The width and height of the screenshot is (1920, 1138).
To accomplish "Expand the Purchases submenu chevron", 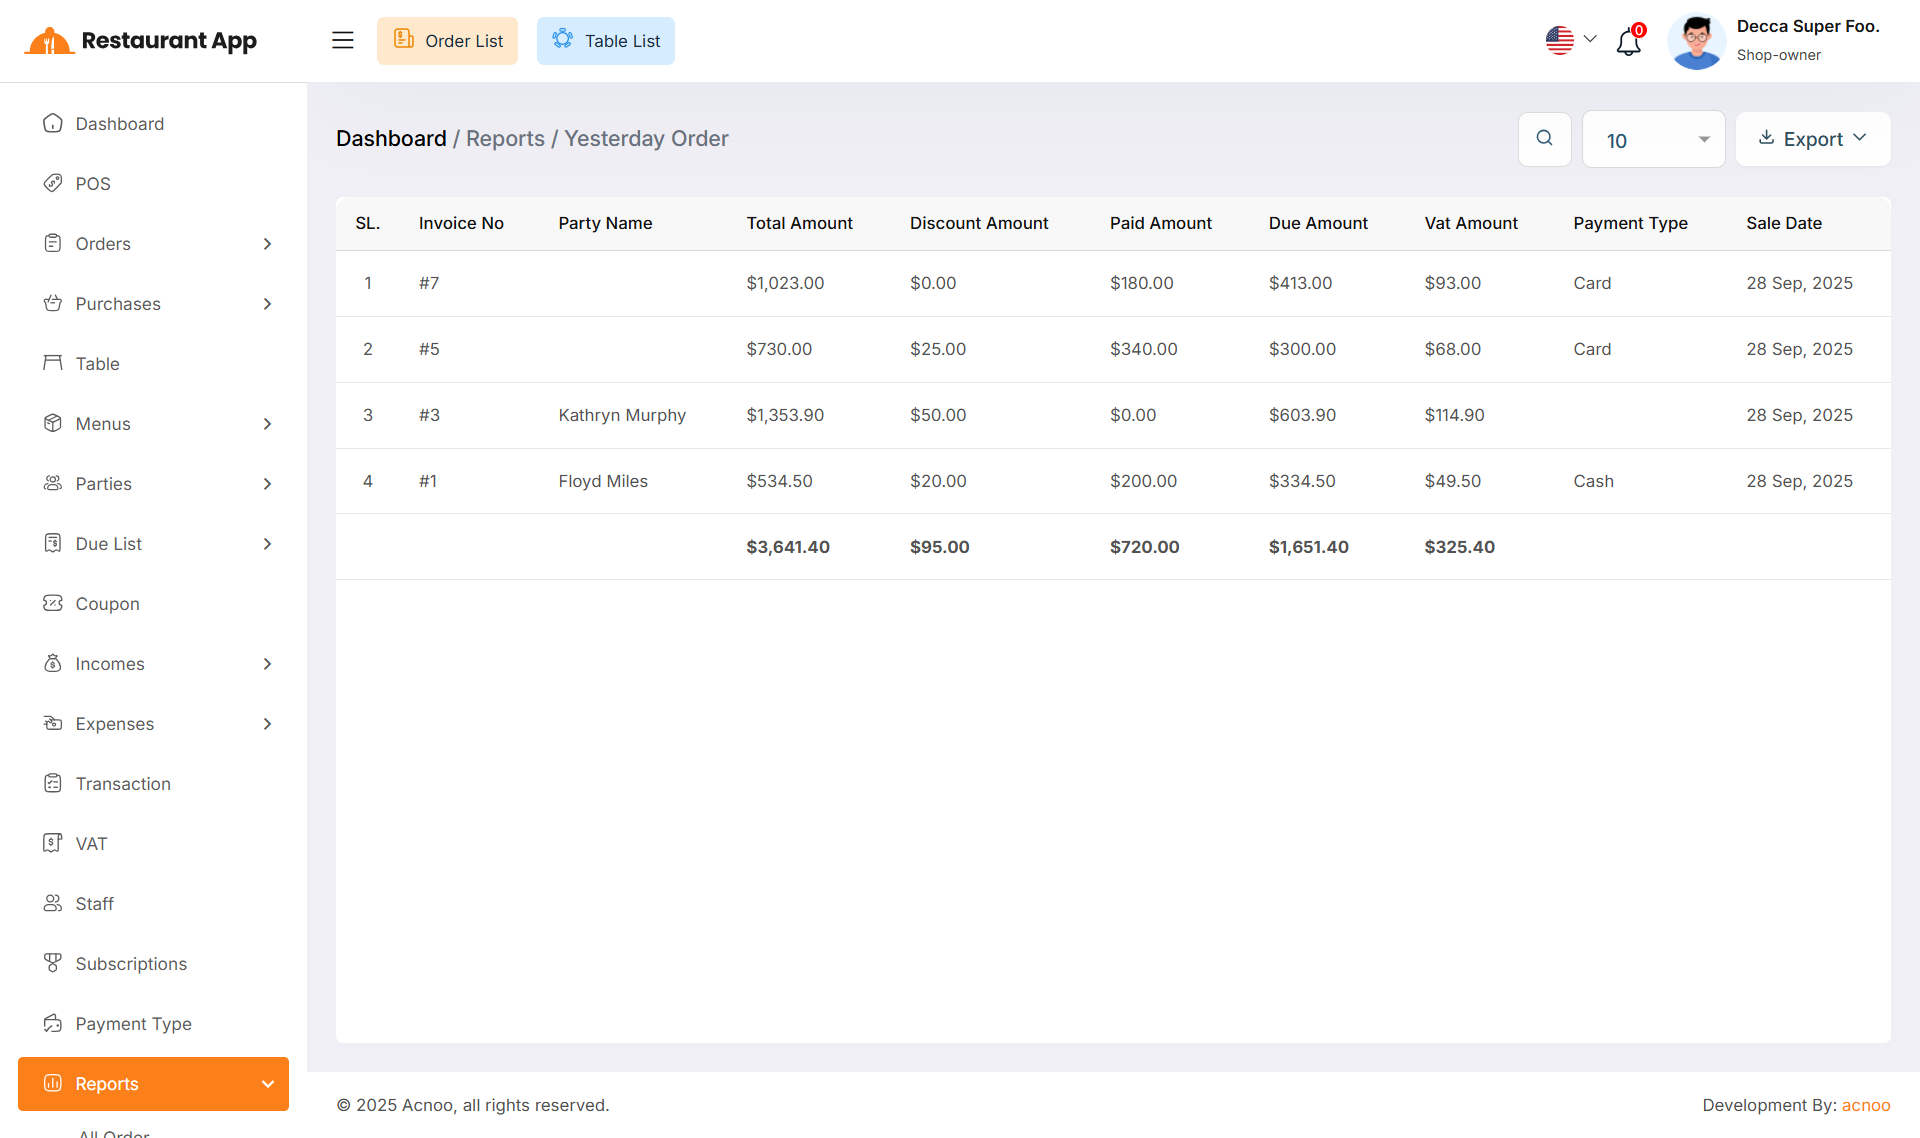I will pos(267,304).
